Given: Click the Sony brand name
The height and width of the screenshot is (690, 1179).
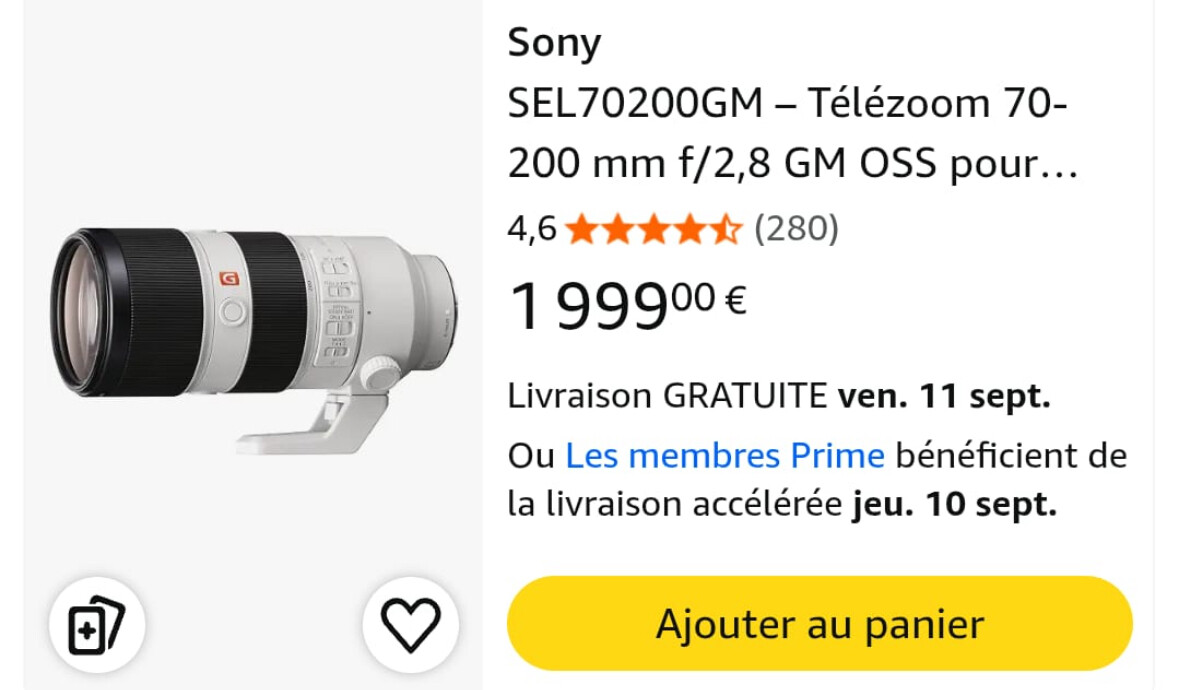Looking at the screenshot, I should click(555, 43).
